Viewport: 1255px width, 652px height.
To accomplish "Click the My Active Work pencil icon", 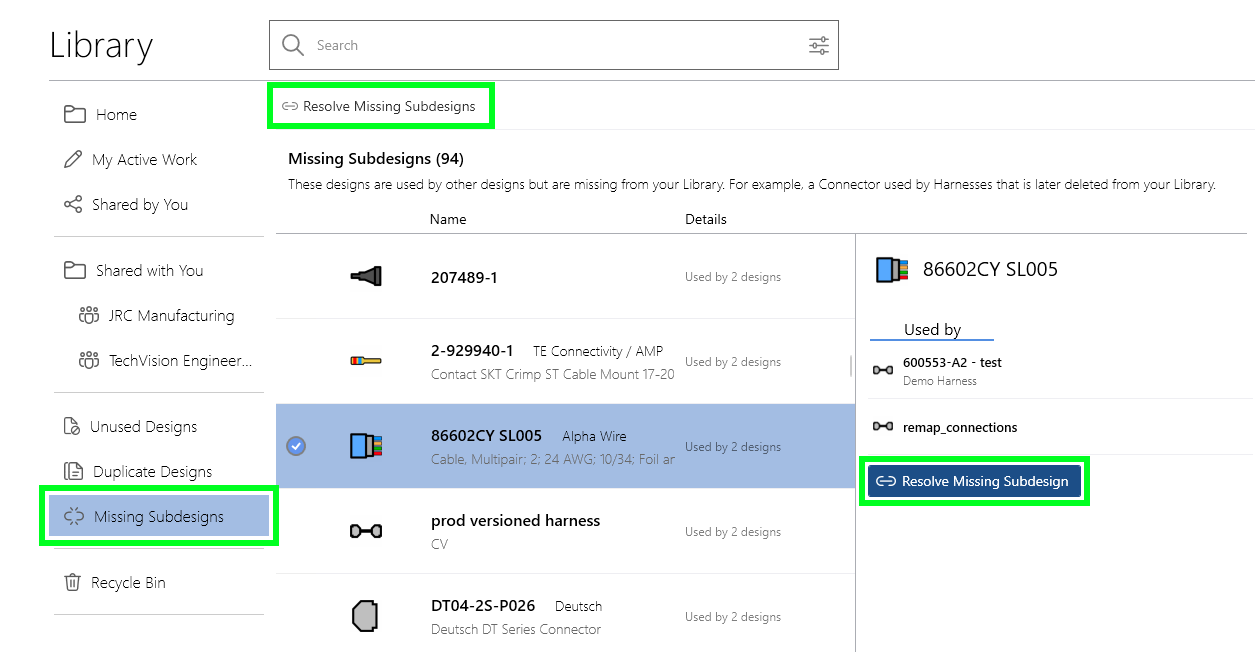I will (x=73, y=159).
